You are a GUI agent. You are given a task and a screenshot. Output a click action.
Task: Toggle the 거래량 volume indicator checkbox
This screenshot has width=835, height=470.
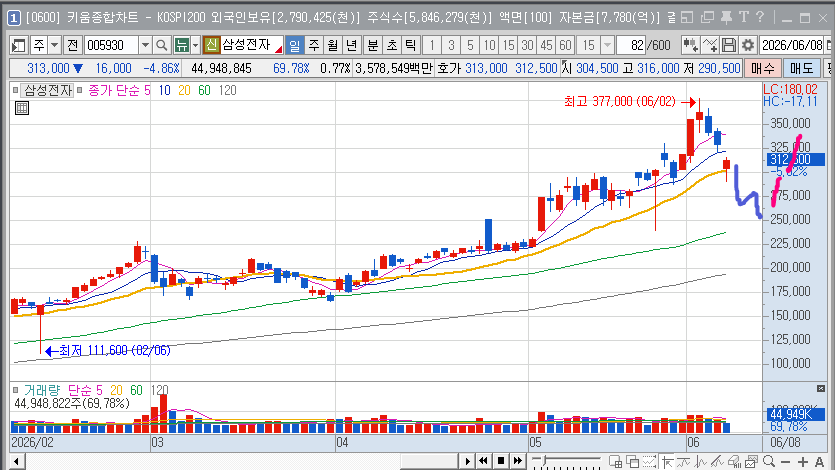tap(15, 390)
